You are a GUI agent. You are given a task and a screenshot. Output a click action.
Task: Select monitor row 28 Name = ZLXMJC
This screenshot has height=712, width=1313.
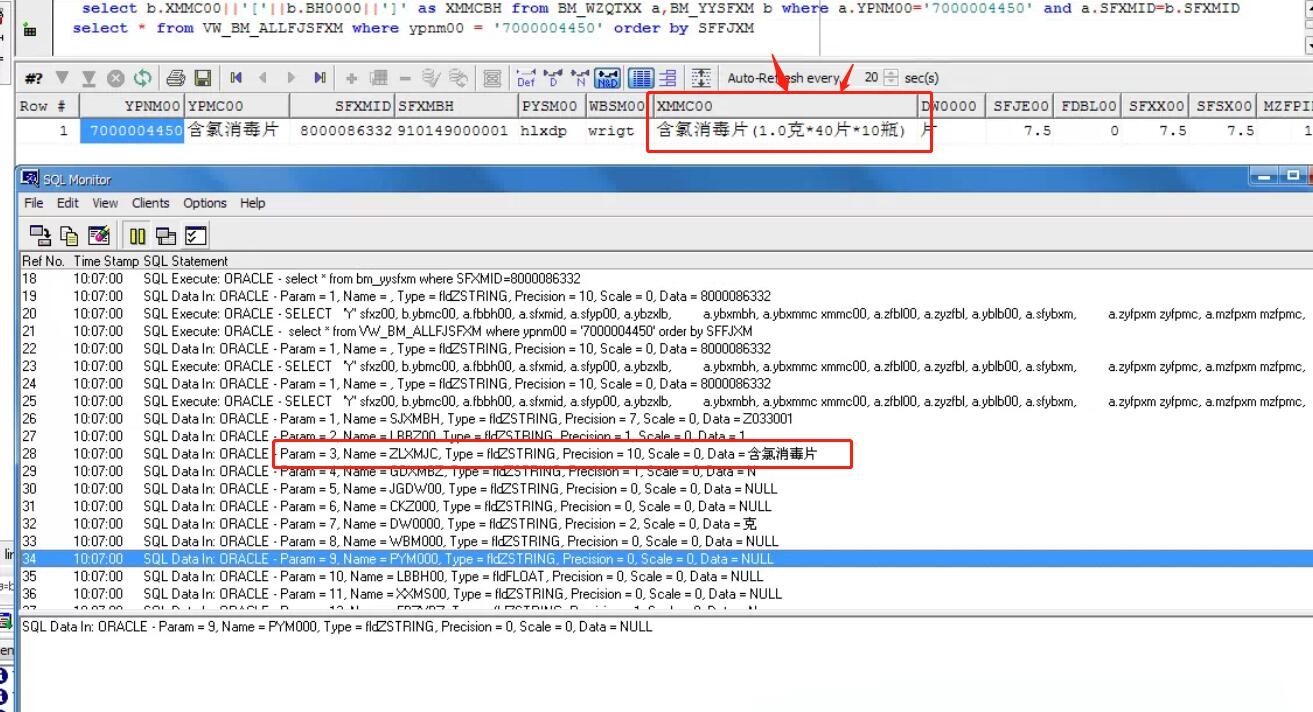coord(666,454)
